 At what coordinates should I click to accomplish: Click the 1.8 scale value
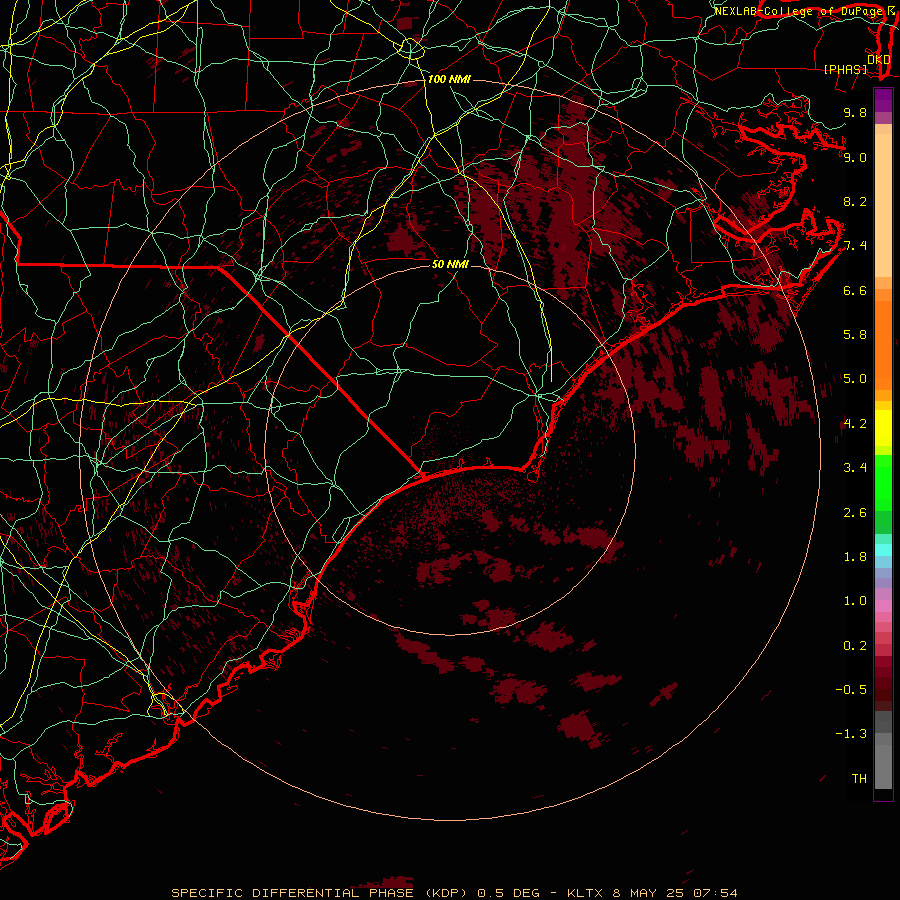click(855, 557)
